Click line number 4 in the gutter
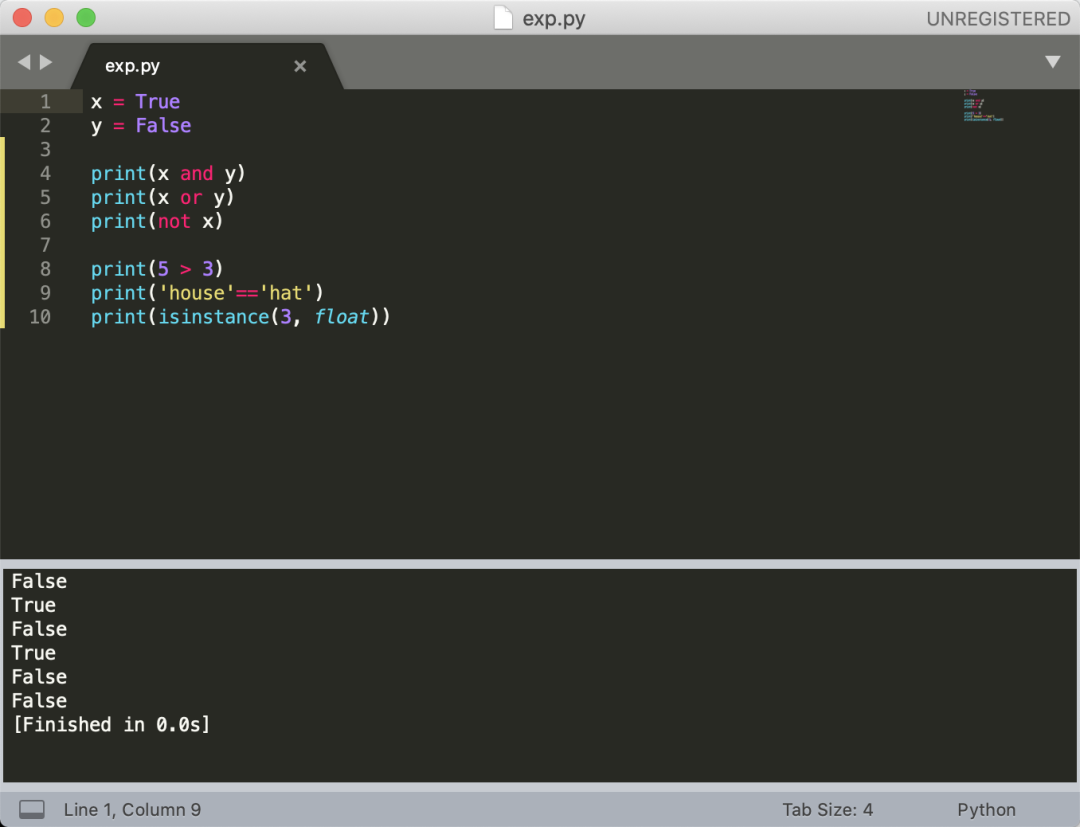 (x=45, y=173)
